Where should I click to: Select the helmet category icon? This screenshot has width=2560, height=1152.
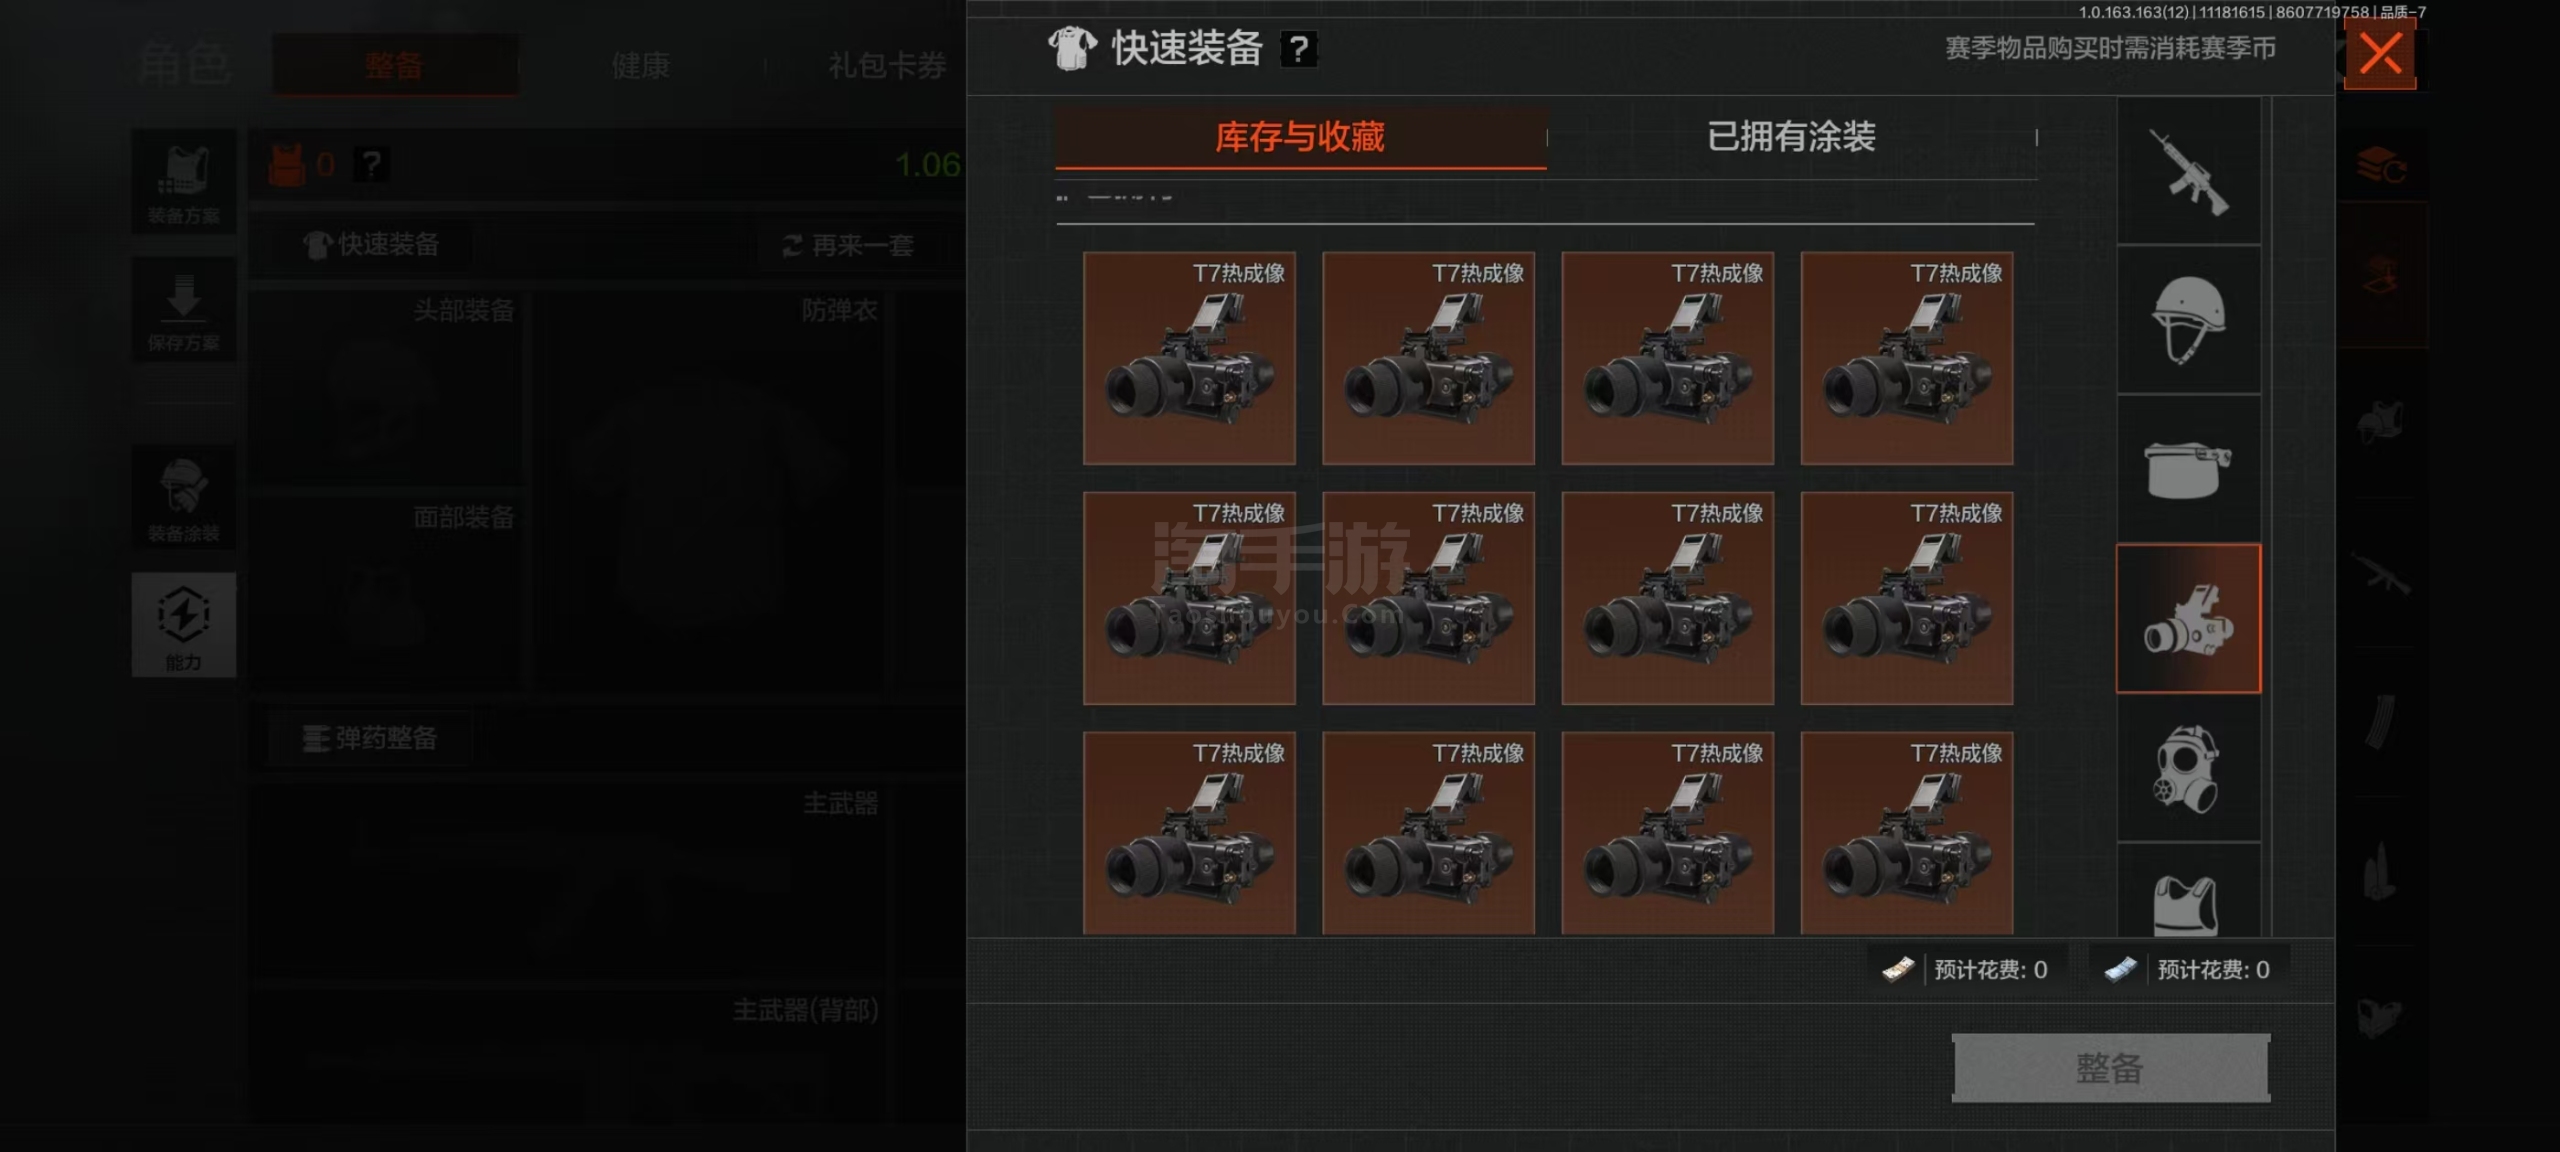pyautogui.click(x=2188, y=320)
